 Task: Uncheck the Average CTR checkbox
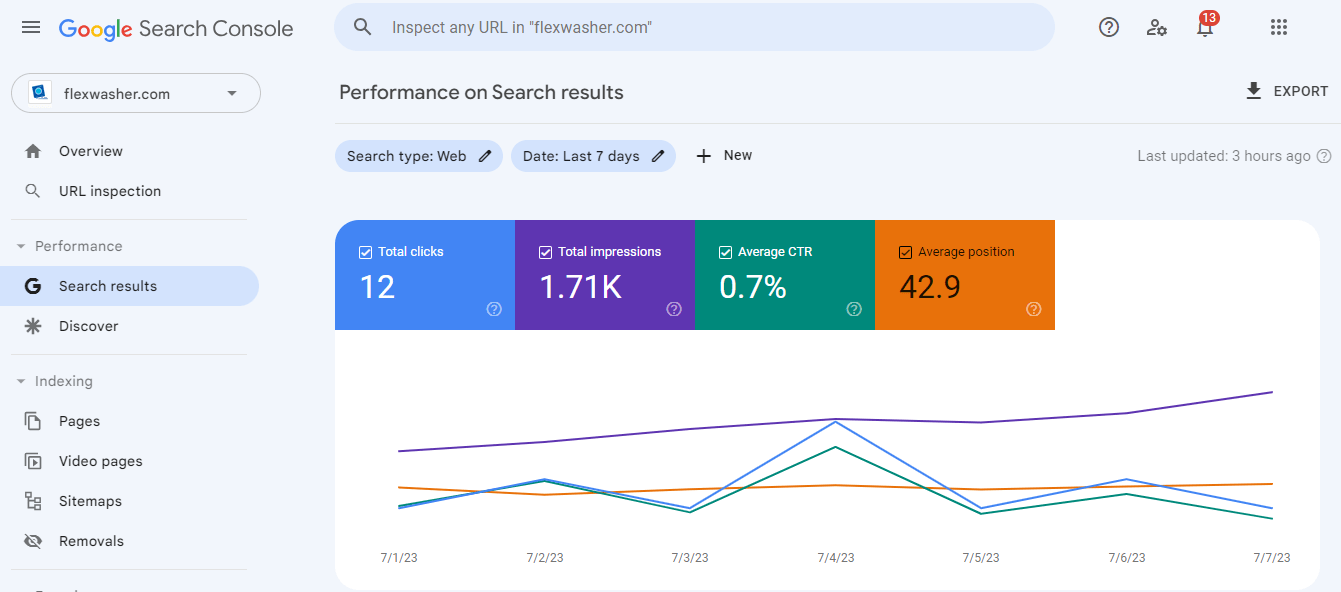725,252
